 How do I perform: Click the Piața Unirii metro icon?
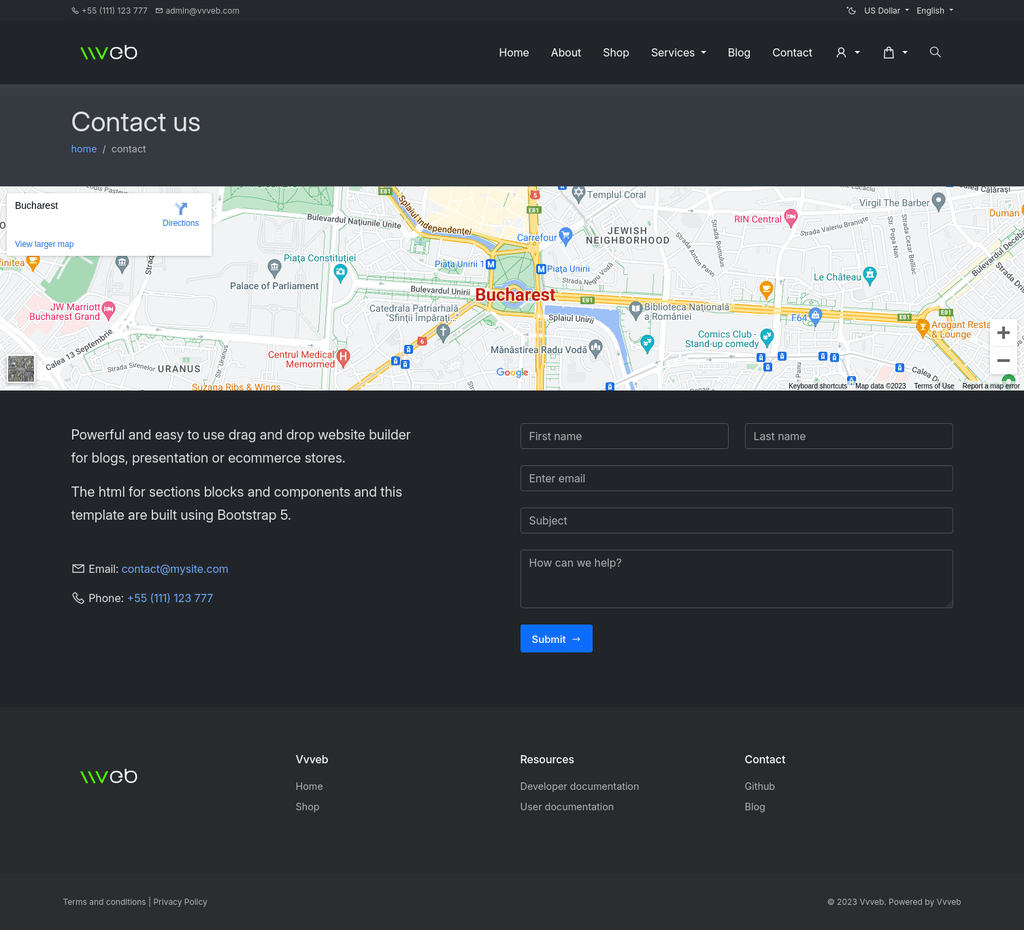pos(541,269)
